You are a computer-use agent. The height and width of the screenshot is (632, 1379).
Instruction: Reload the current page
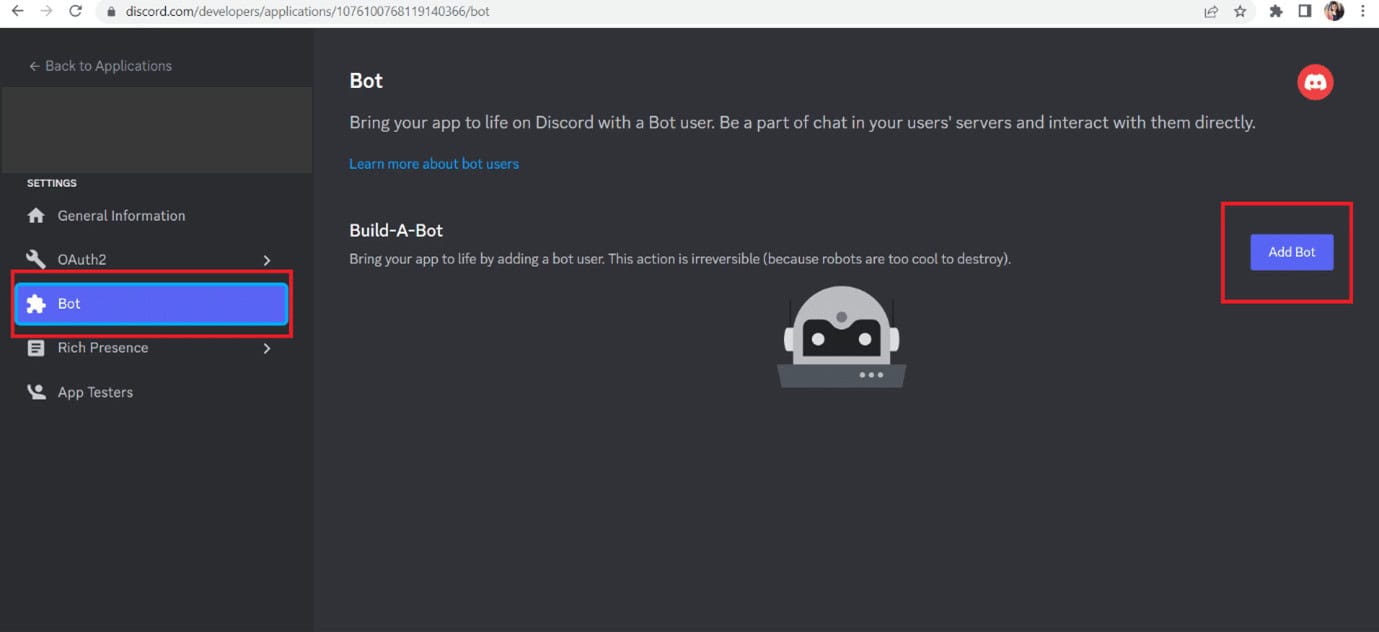(x=75, y=11)
